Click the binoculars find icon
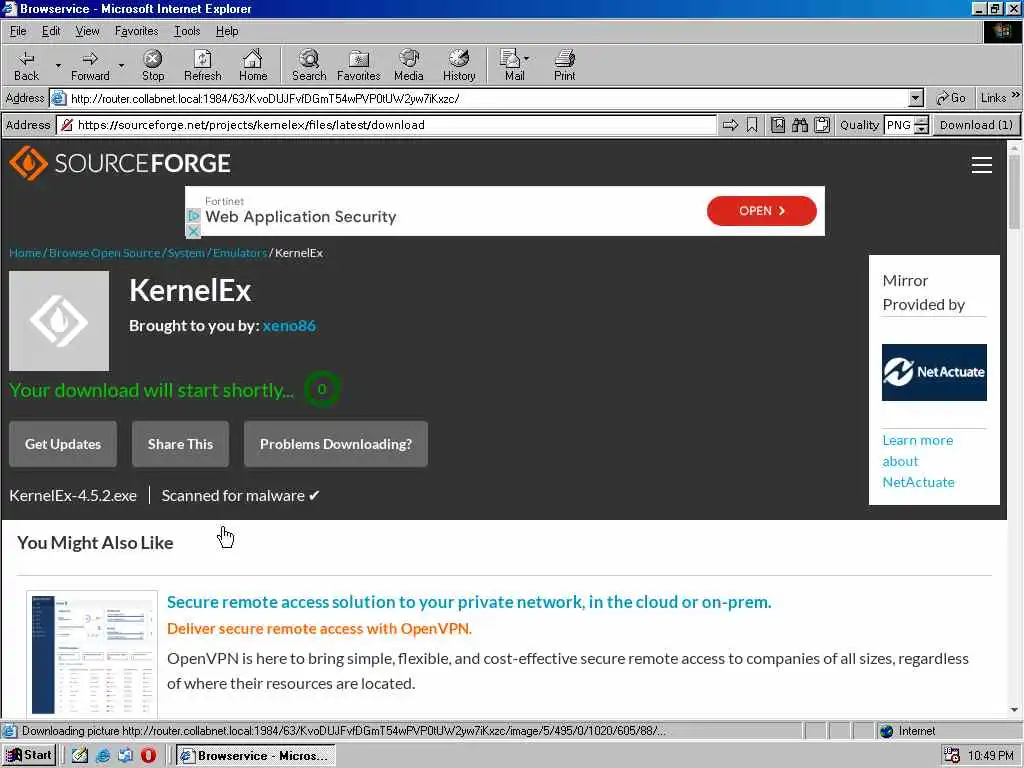The height and width of the screenshot is (768, 1024). [800, 125]
